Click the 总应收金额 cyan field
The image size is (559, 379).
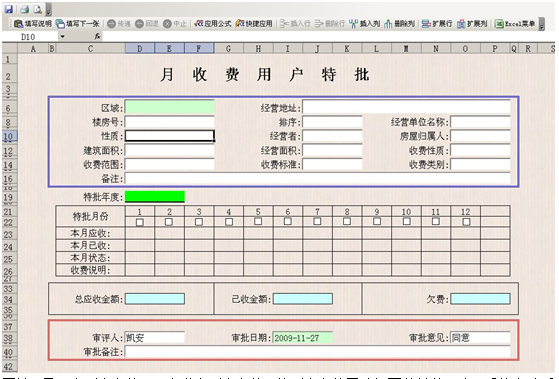[155, 298]
